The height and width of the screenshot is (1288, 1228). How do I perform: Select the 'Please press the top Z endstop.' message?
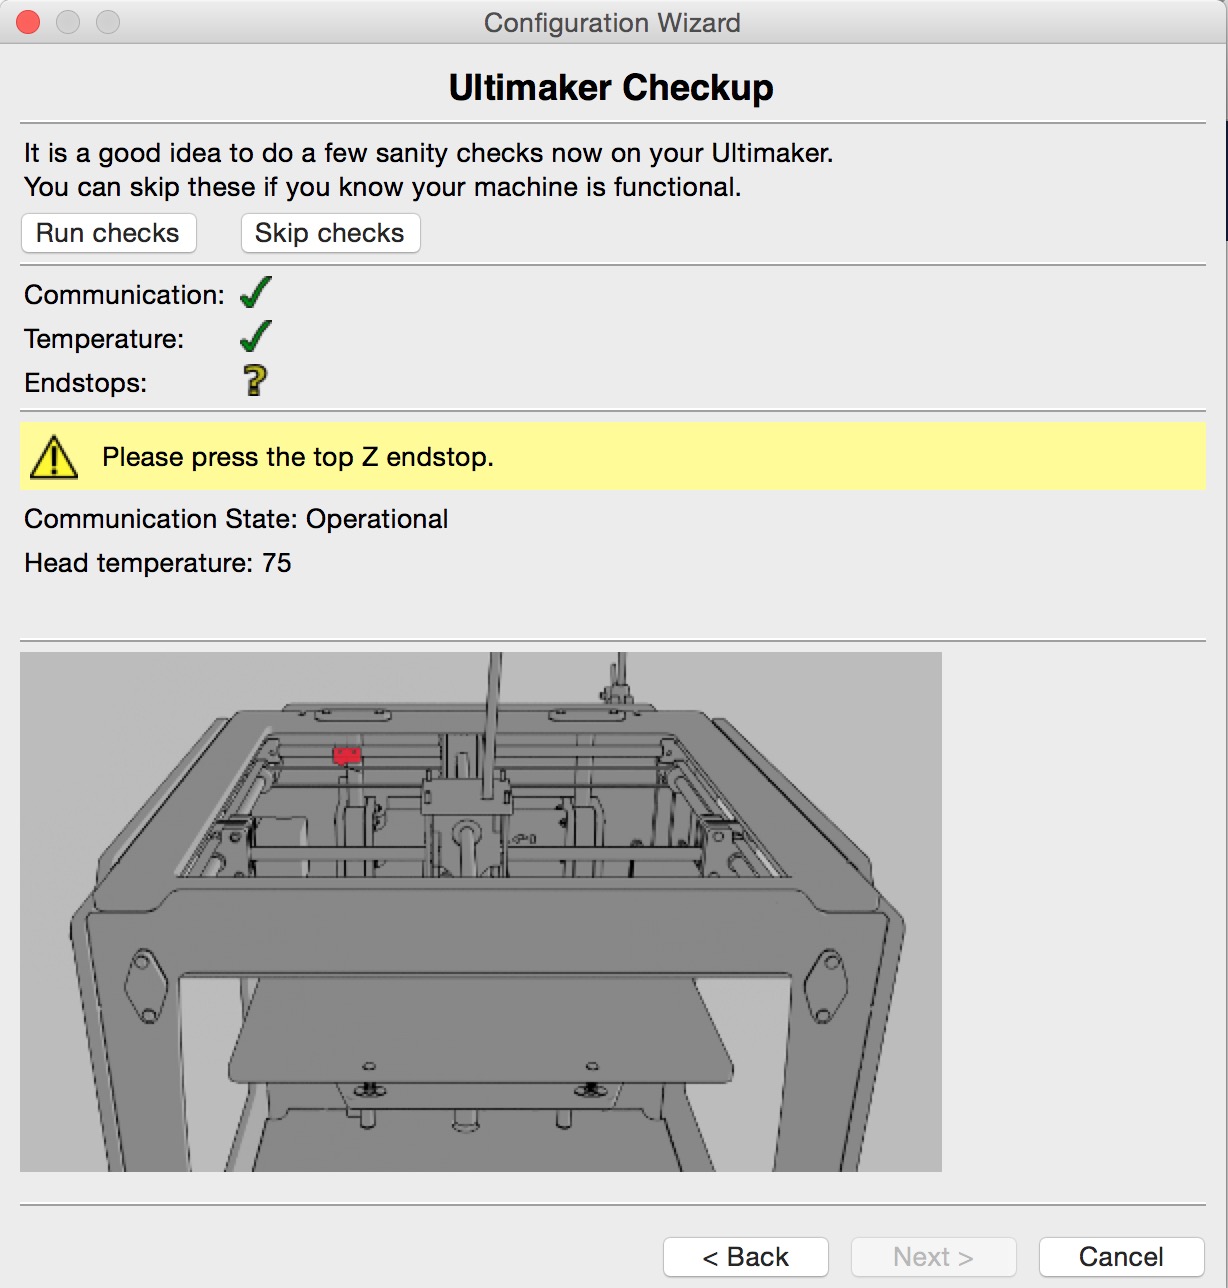298,457
